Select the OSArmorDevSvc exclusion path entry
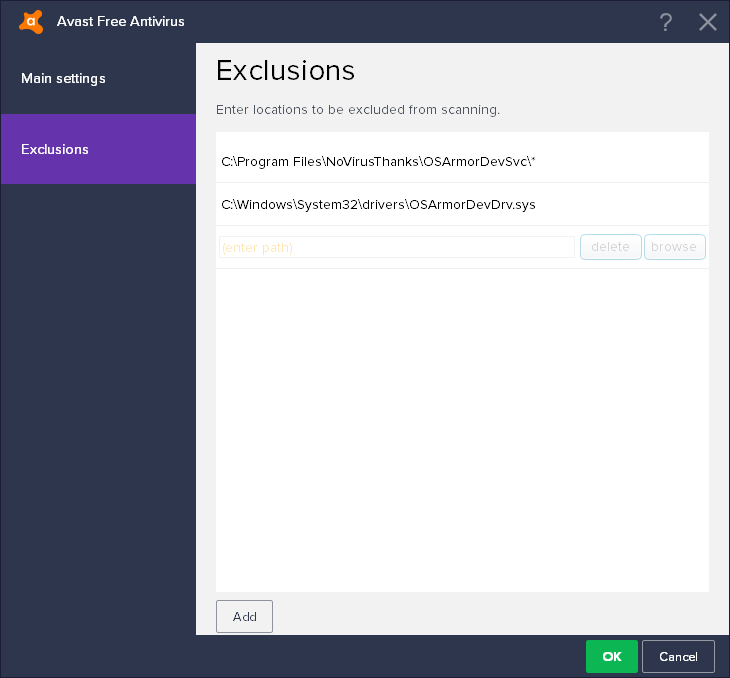 pyautogui.click(x=379, y=161)
